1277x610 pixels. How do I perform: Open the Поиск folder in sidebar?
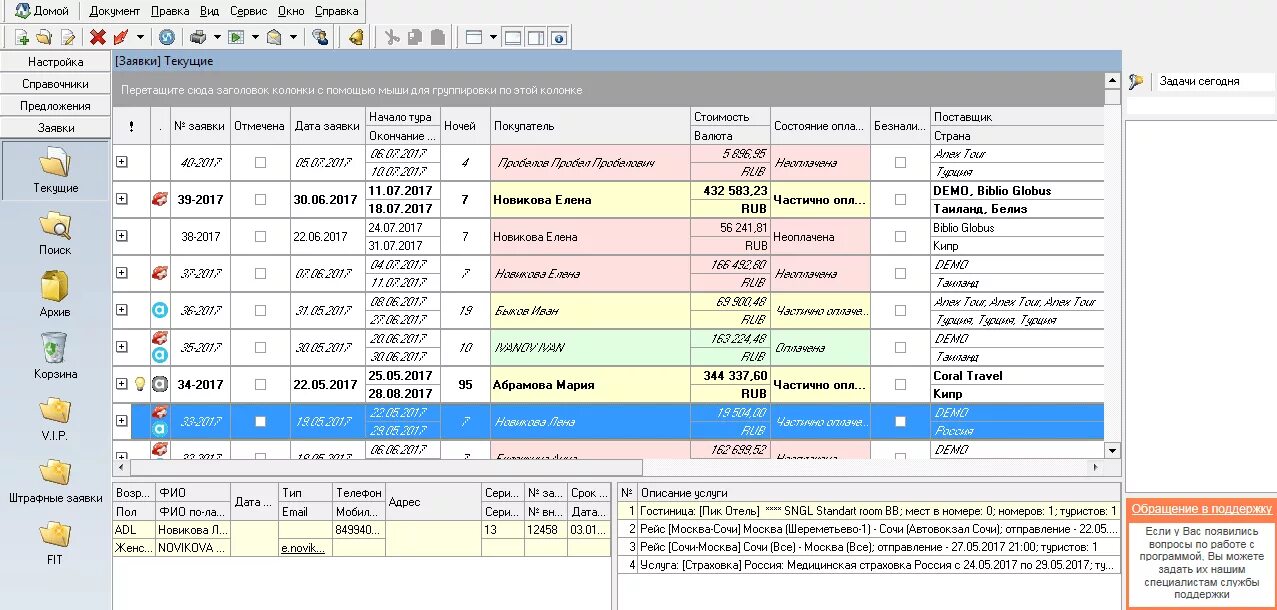pos(55,233)
